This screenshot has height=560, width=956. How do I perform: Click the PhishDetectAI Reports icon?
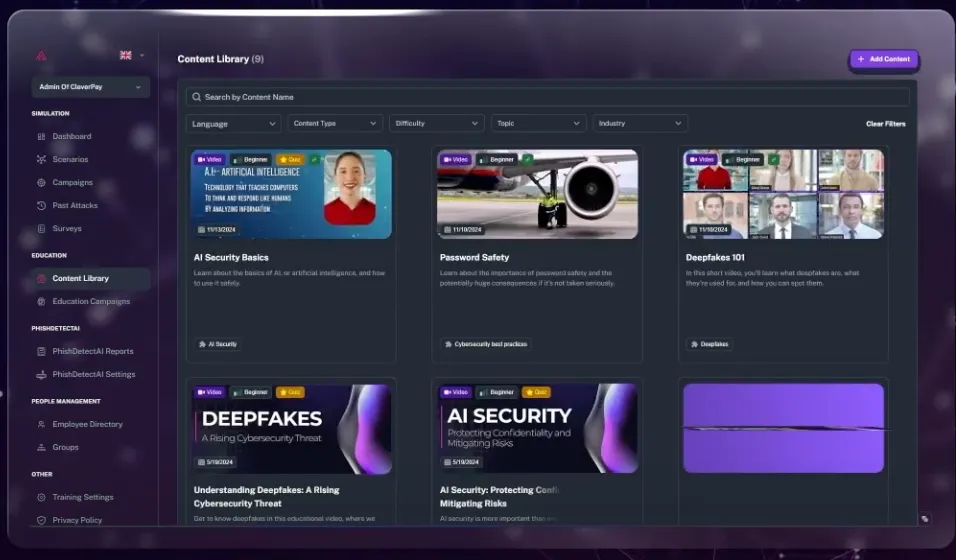(x=41, y=351)
